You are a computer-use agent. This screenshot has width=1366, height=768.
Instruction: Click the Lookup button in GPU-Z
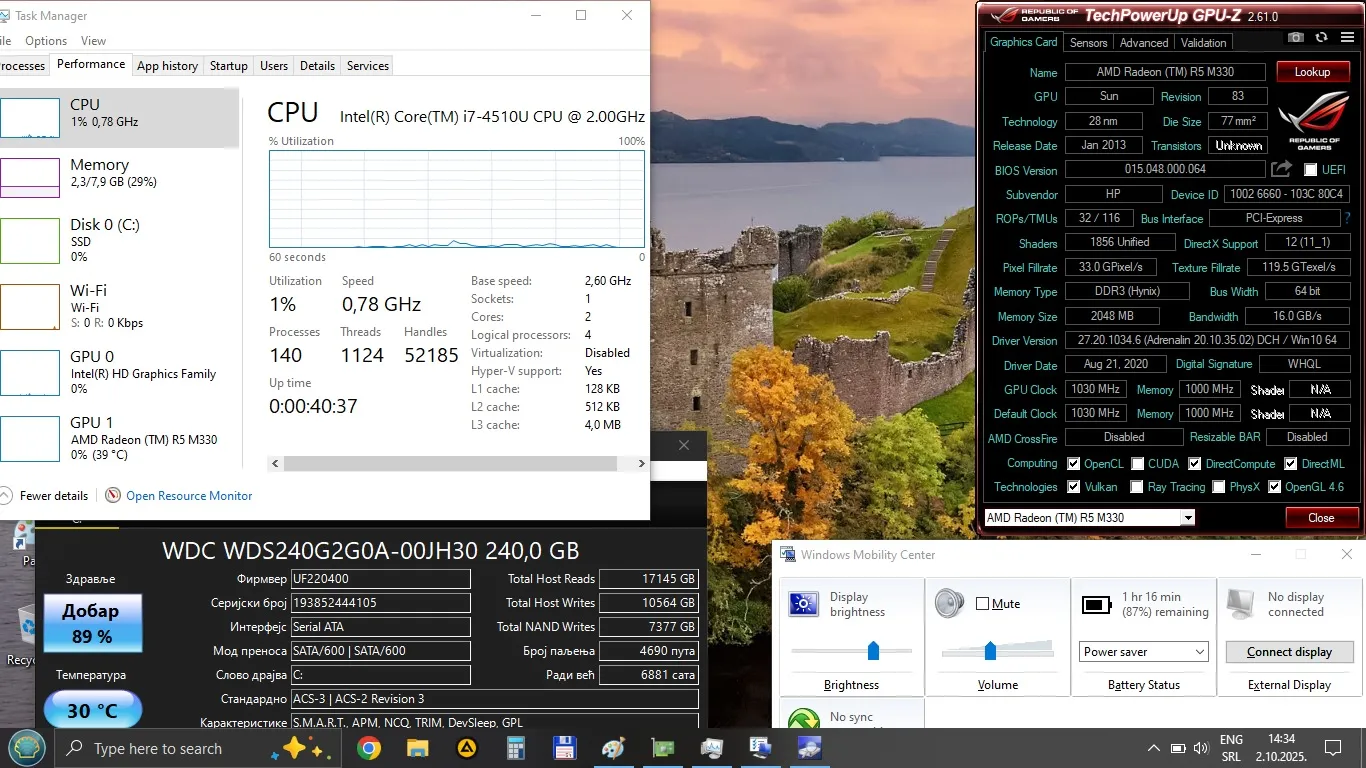pyautogui.click(x=1312, y=72)
